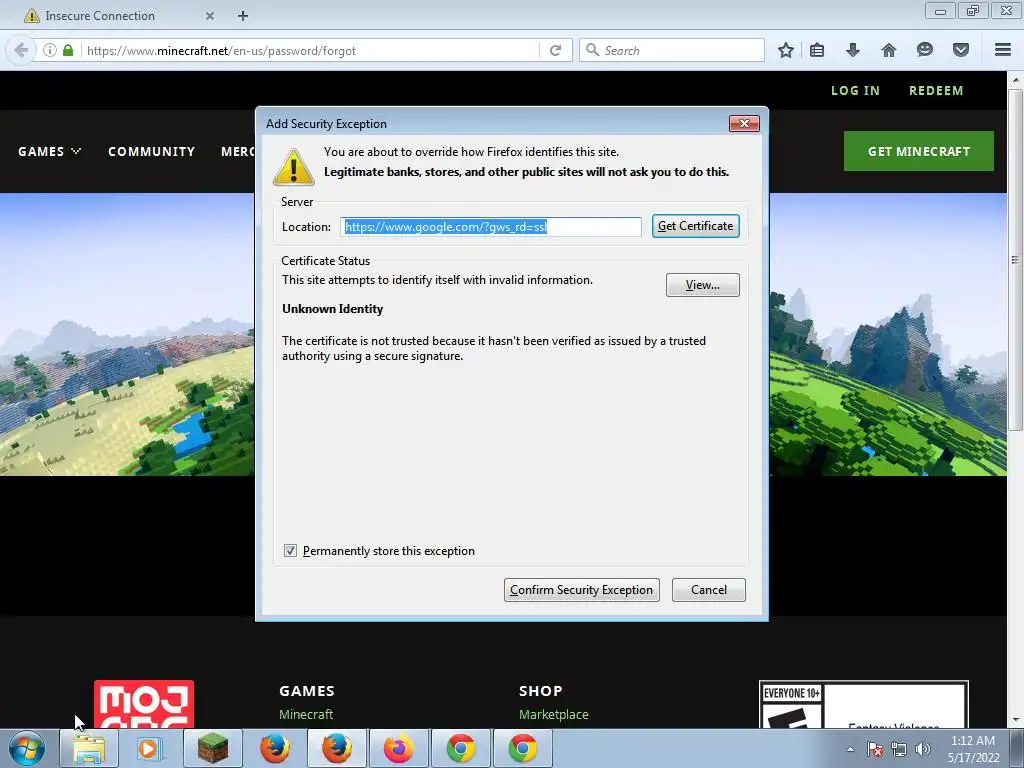The height and width of the screenshot is (768, 1024).
Task: Cancel the security exception dialog
Action: click(709, 590)
